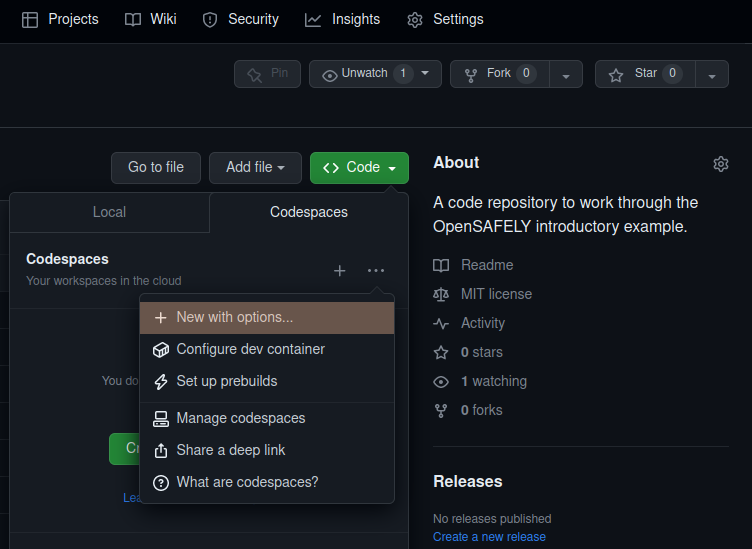This screenshot has width=752, height=549.
Task: Open the Wiki tab
Action: tap(151, 19)
